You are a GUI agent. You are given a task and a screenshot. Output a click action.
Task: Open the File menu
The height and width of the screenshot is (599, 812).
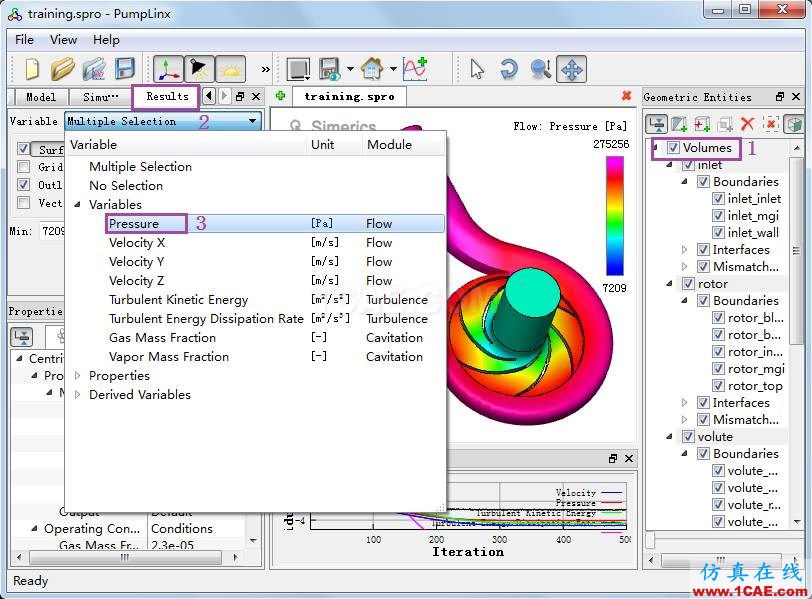(24, 40)
